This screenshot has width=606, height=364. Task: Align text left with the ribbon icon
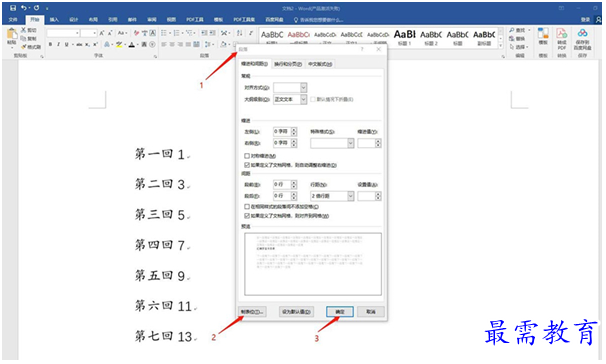164,45
